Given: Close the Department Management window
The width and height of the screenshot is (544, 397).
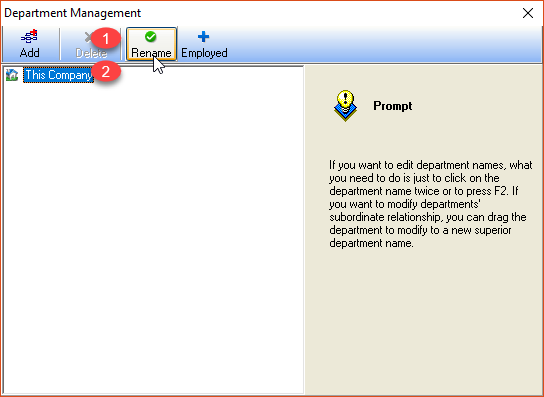Looking at the screenshot, I should tap(528, 13).
